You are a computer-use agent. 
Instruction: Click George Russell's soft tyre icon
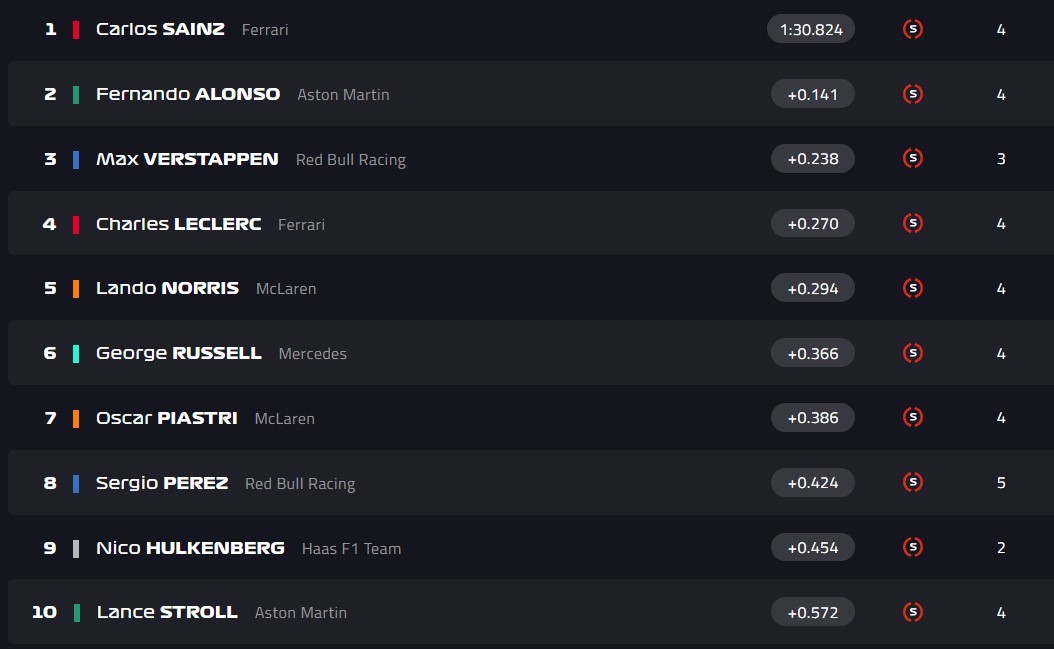pyautogui.click(x=912, y=353)
